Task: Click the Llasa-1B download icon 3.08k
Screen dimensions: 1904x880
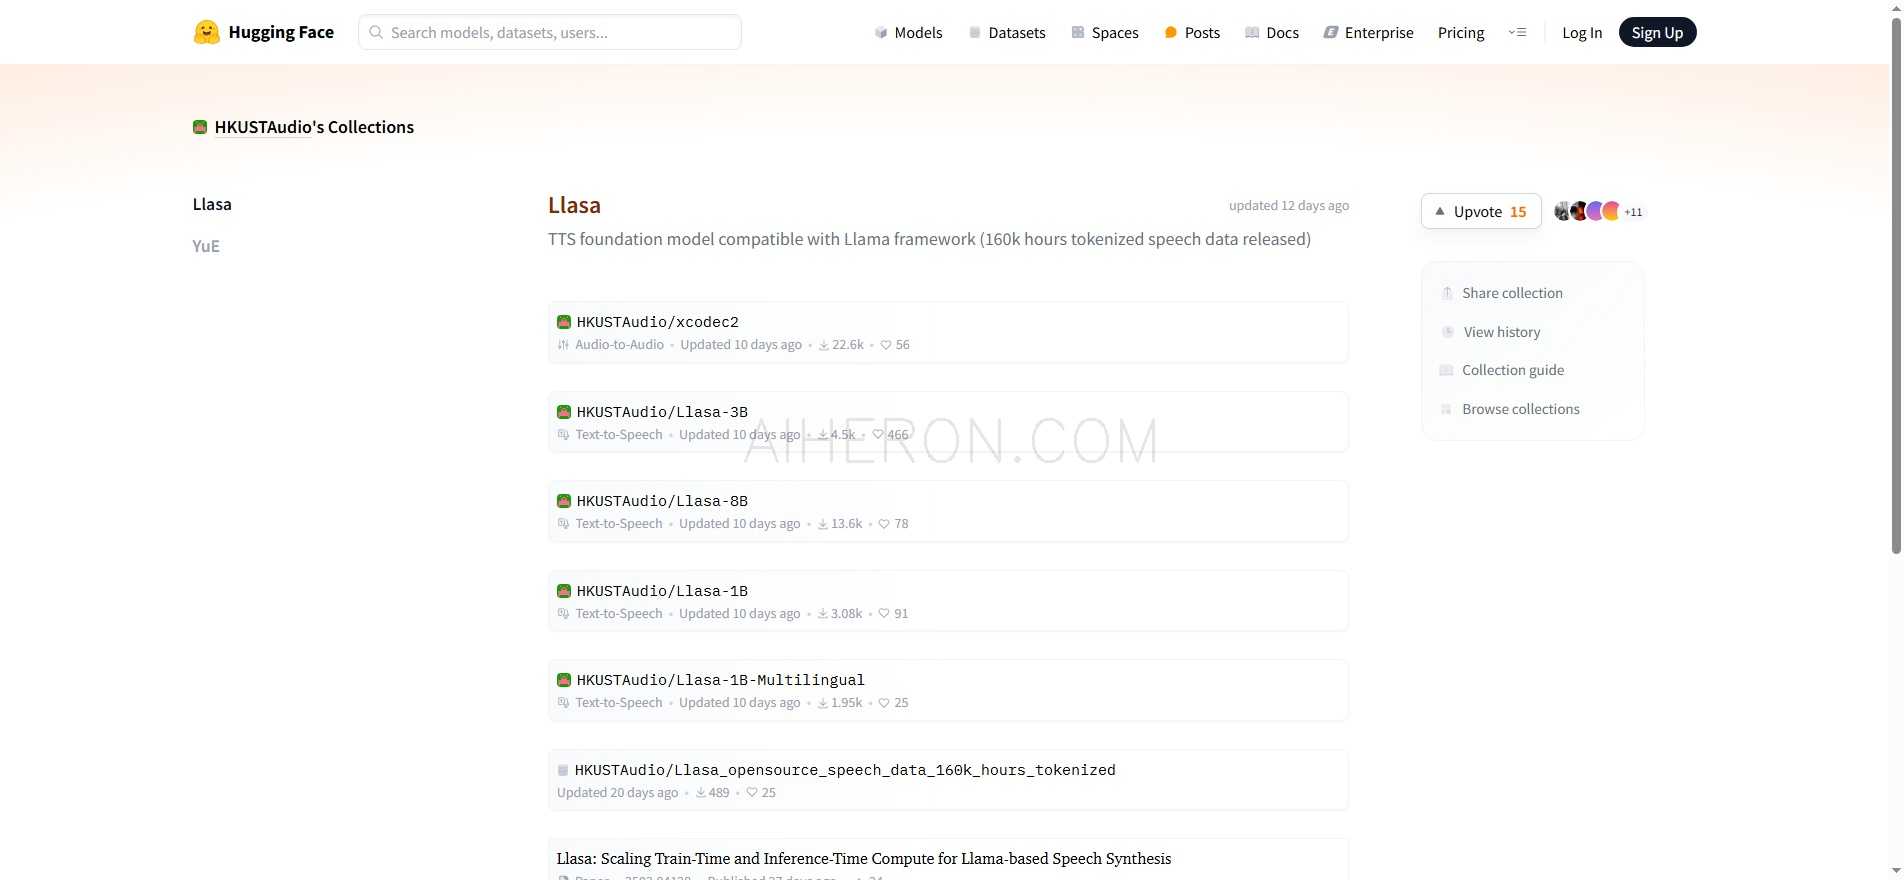Action: (823, 614)
